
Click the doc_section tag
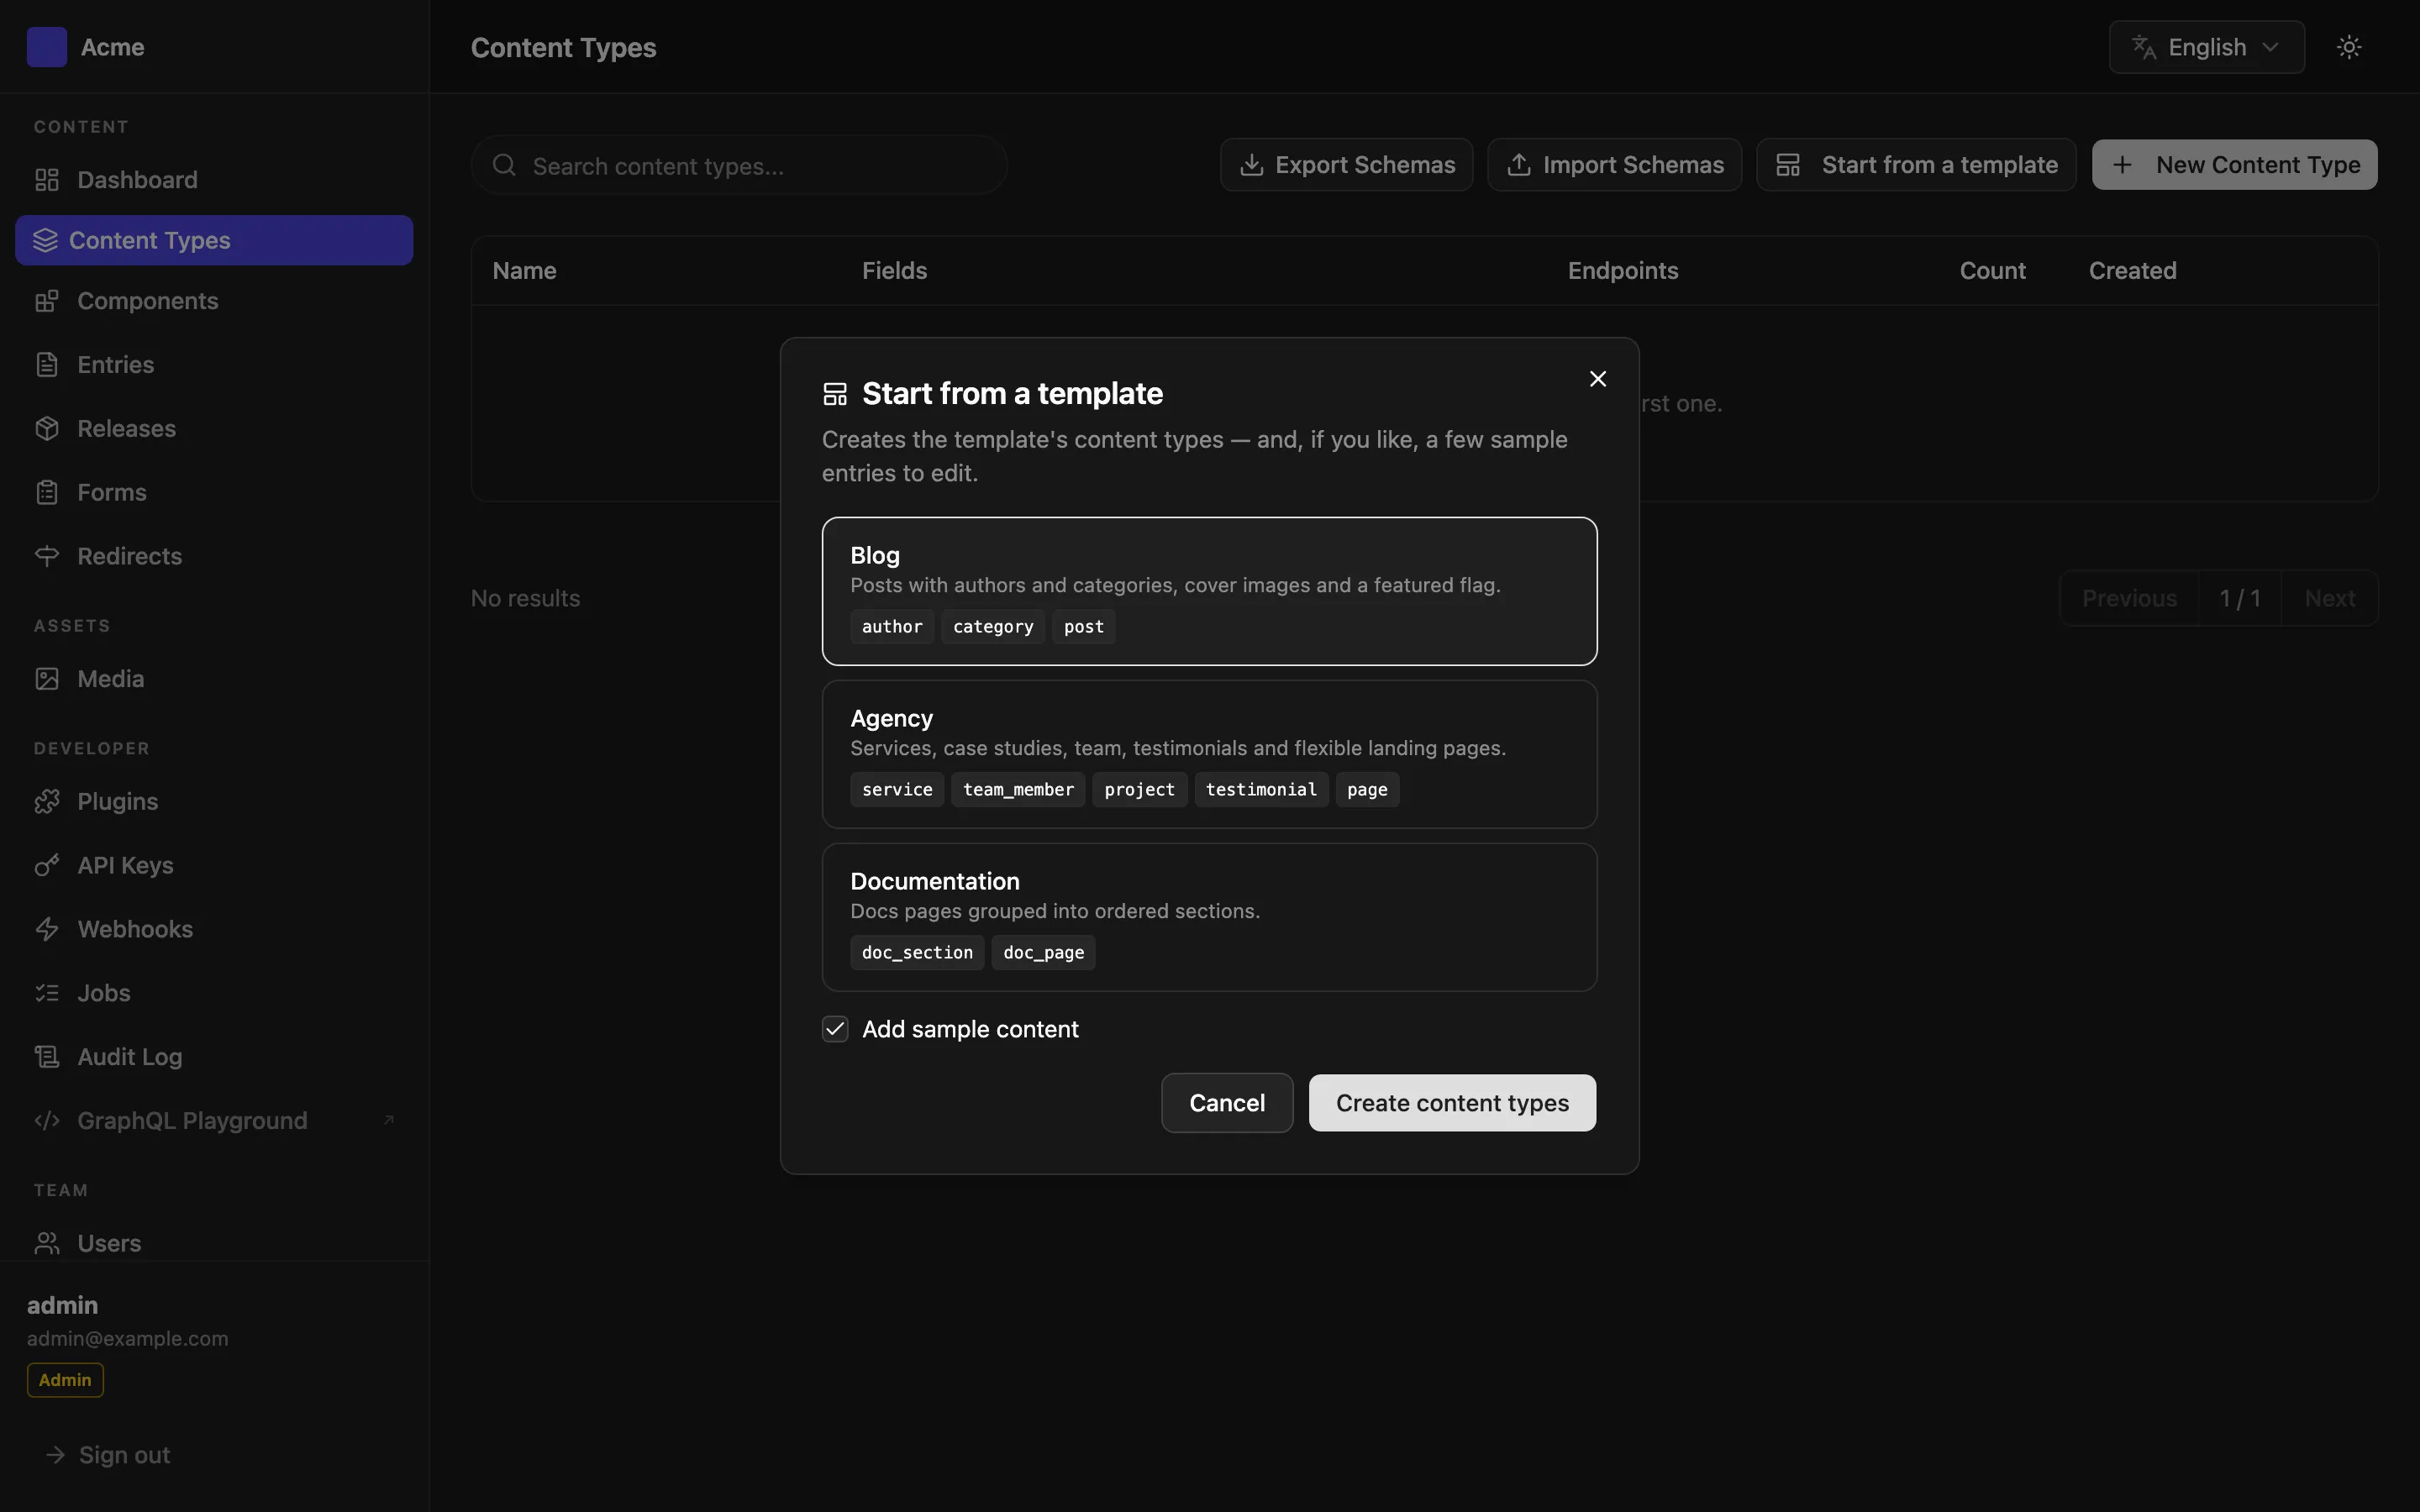pyautogui.click(x=917, y=953)
